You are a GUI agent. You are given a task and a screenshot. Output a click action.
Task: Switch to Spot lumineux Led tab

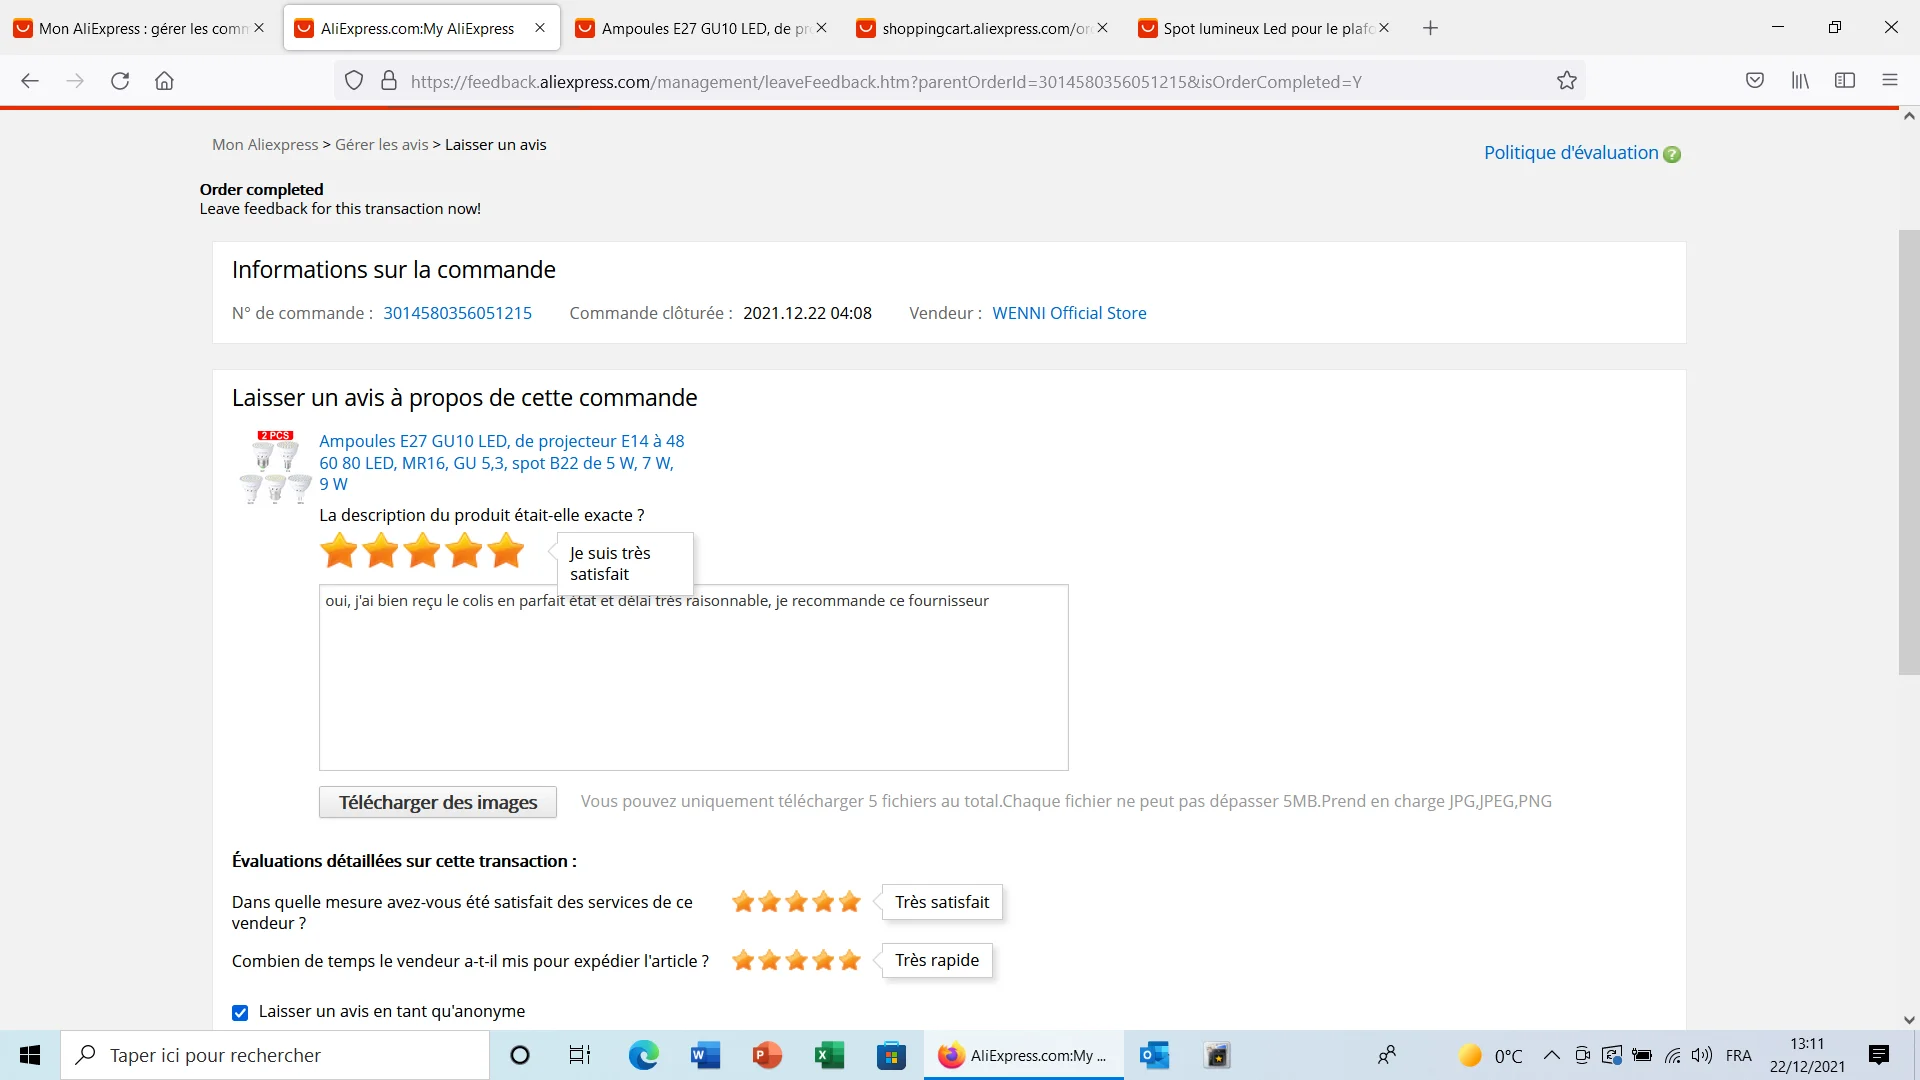(x=1265, y=28)
